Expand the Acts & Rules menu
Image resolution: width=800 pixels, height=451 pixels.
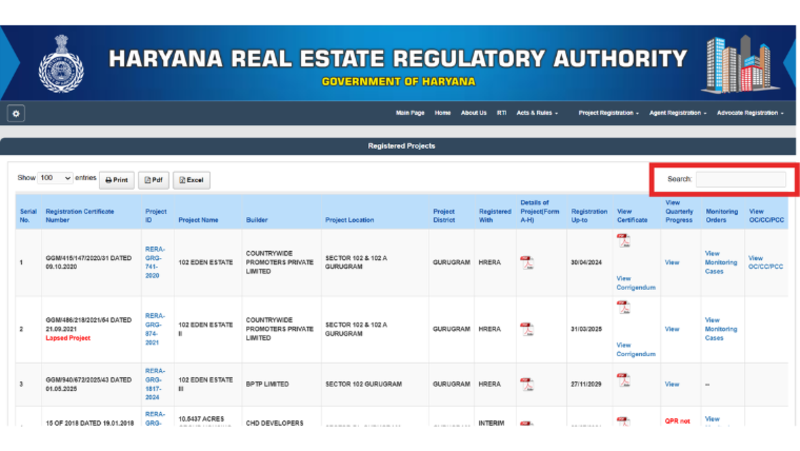point(537,113)
